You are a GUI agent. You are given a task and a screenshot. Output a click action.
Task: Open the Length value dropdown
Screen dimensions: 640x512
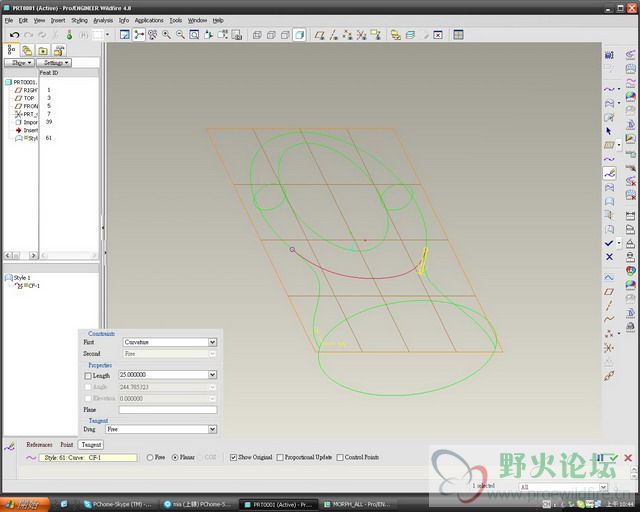pyautogui.click(x=212, y=374)
